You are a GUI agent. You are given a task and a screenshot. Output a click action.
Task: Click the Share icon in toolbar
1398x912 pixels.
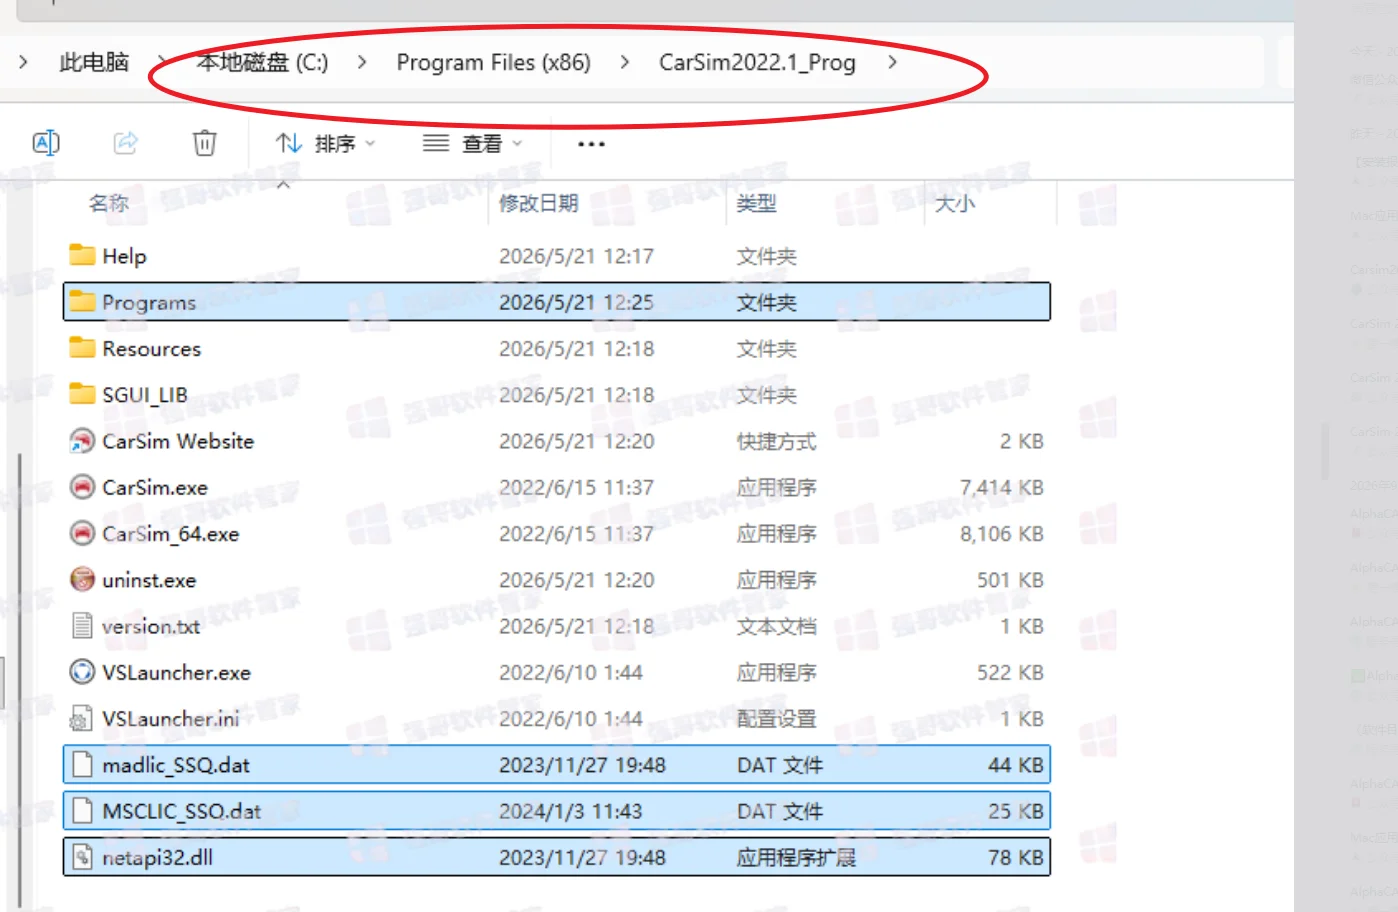[125, 143]
